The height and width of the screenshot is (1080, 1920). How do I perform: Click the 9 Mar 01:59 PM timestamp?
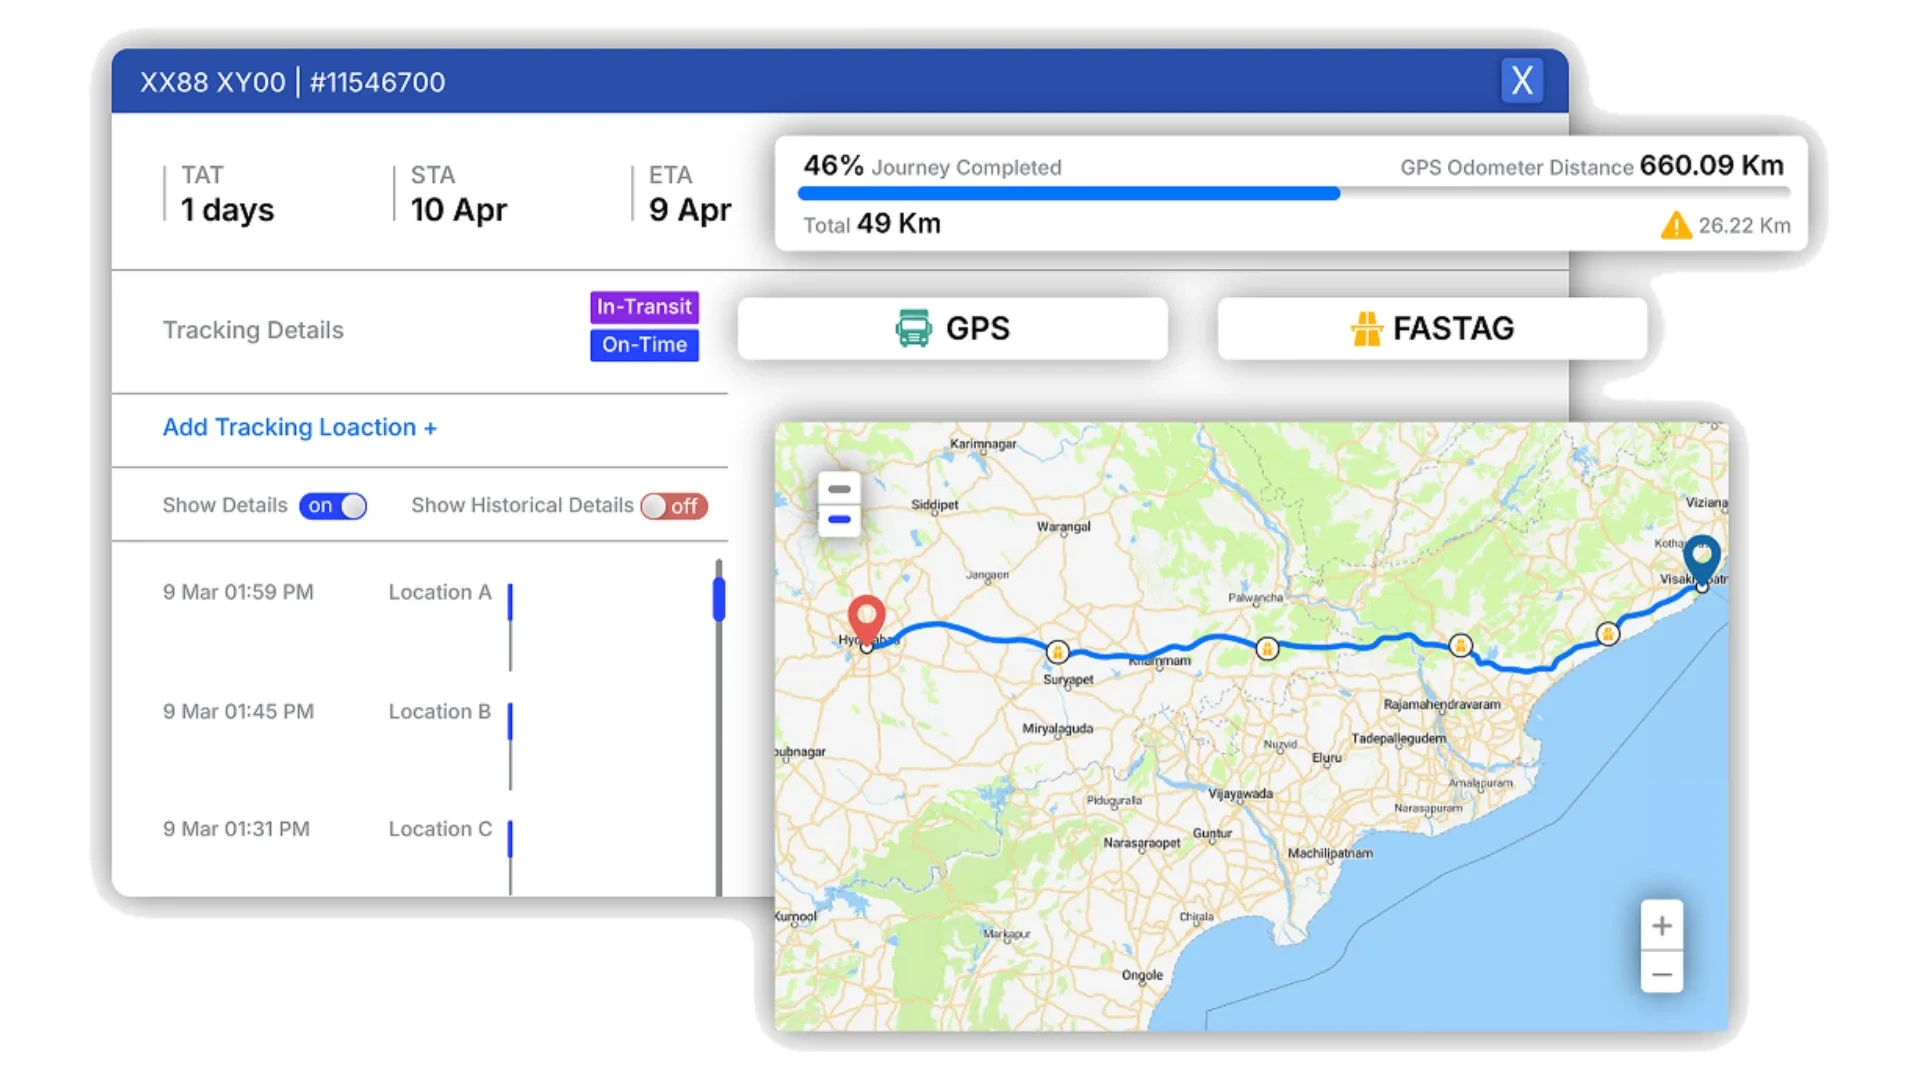238,592
